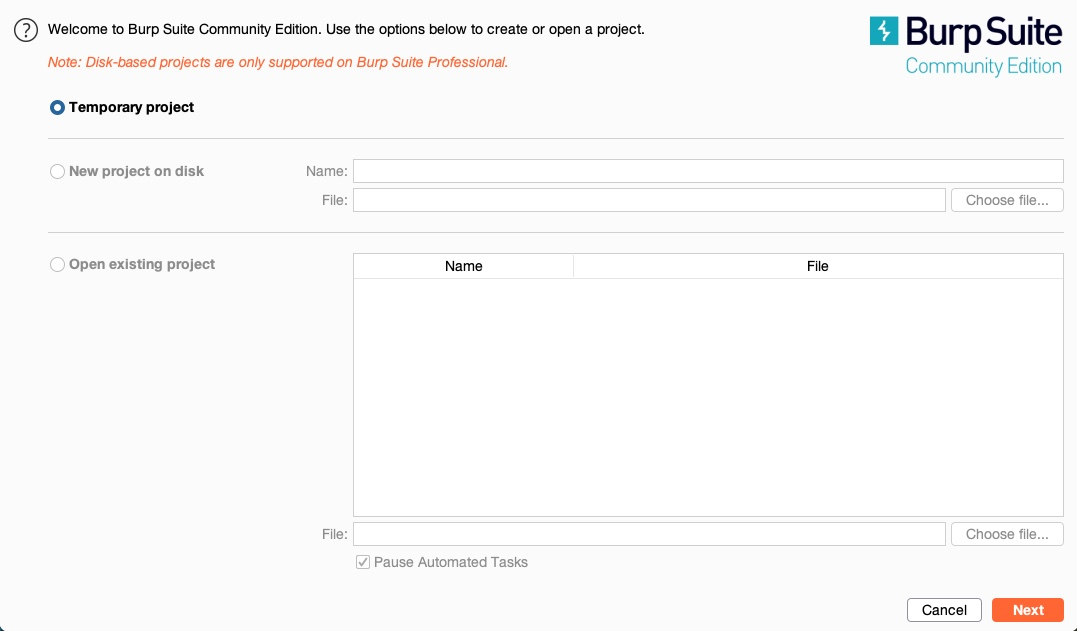Click the File column header in project table
Image resolution: width=1077 pixels, height=631 pixels.
click(x=817, y=266)
